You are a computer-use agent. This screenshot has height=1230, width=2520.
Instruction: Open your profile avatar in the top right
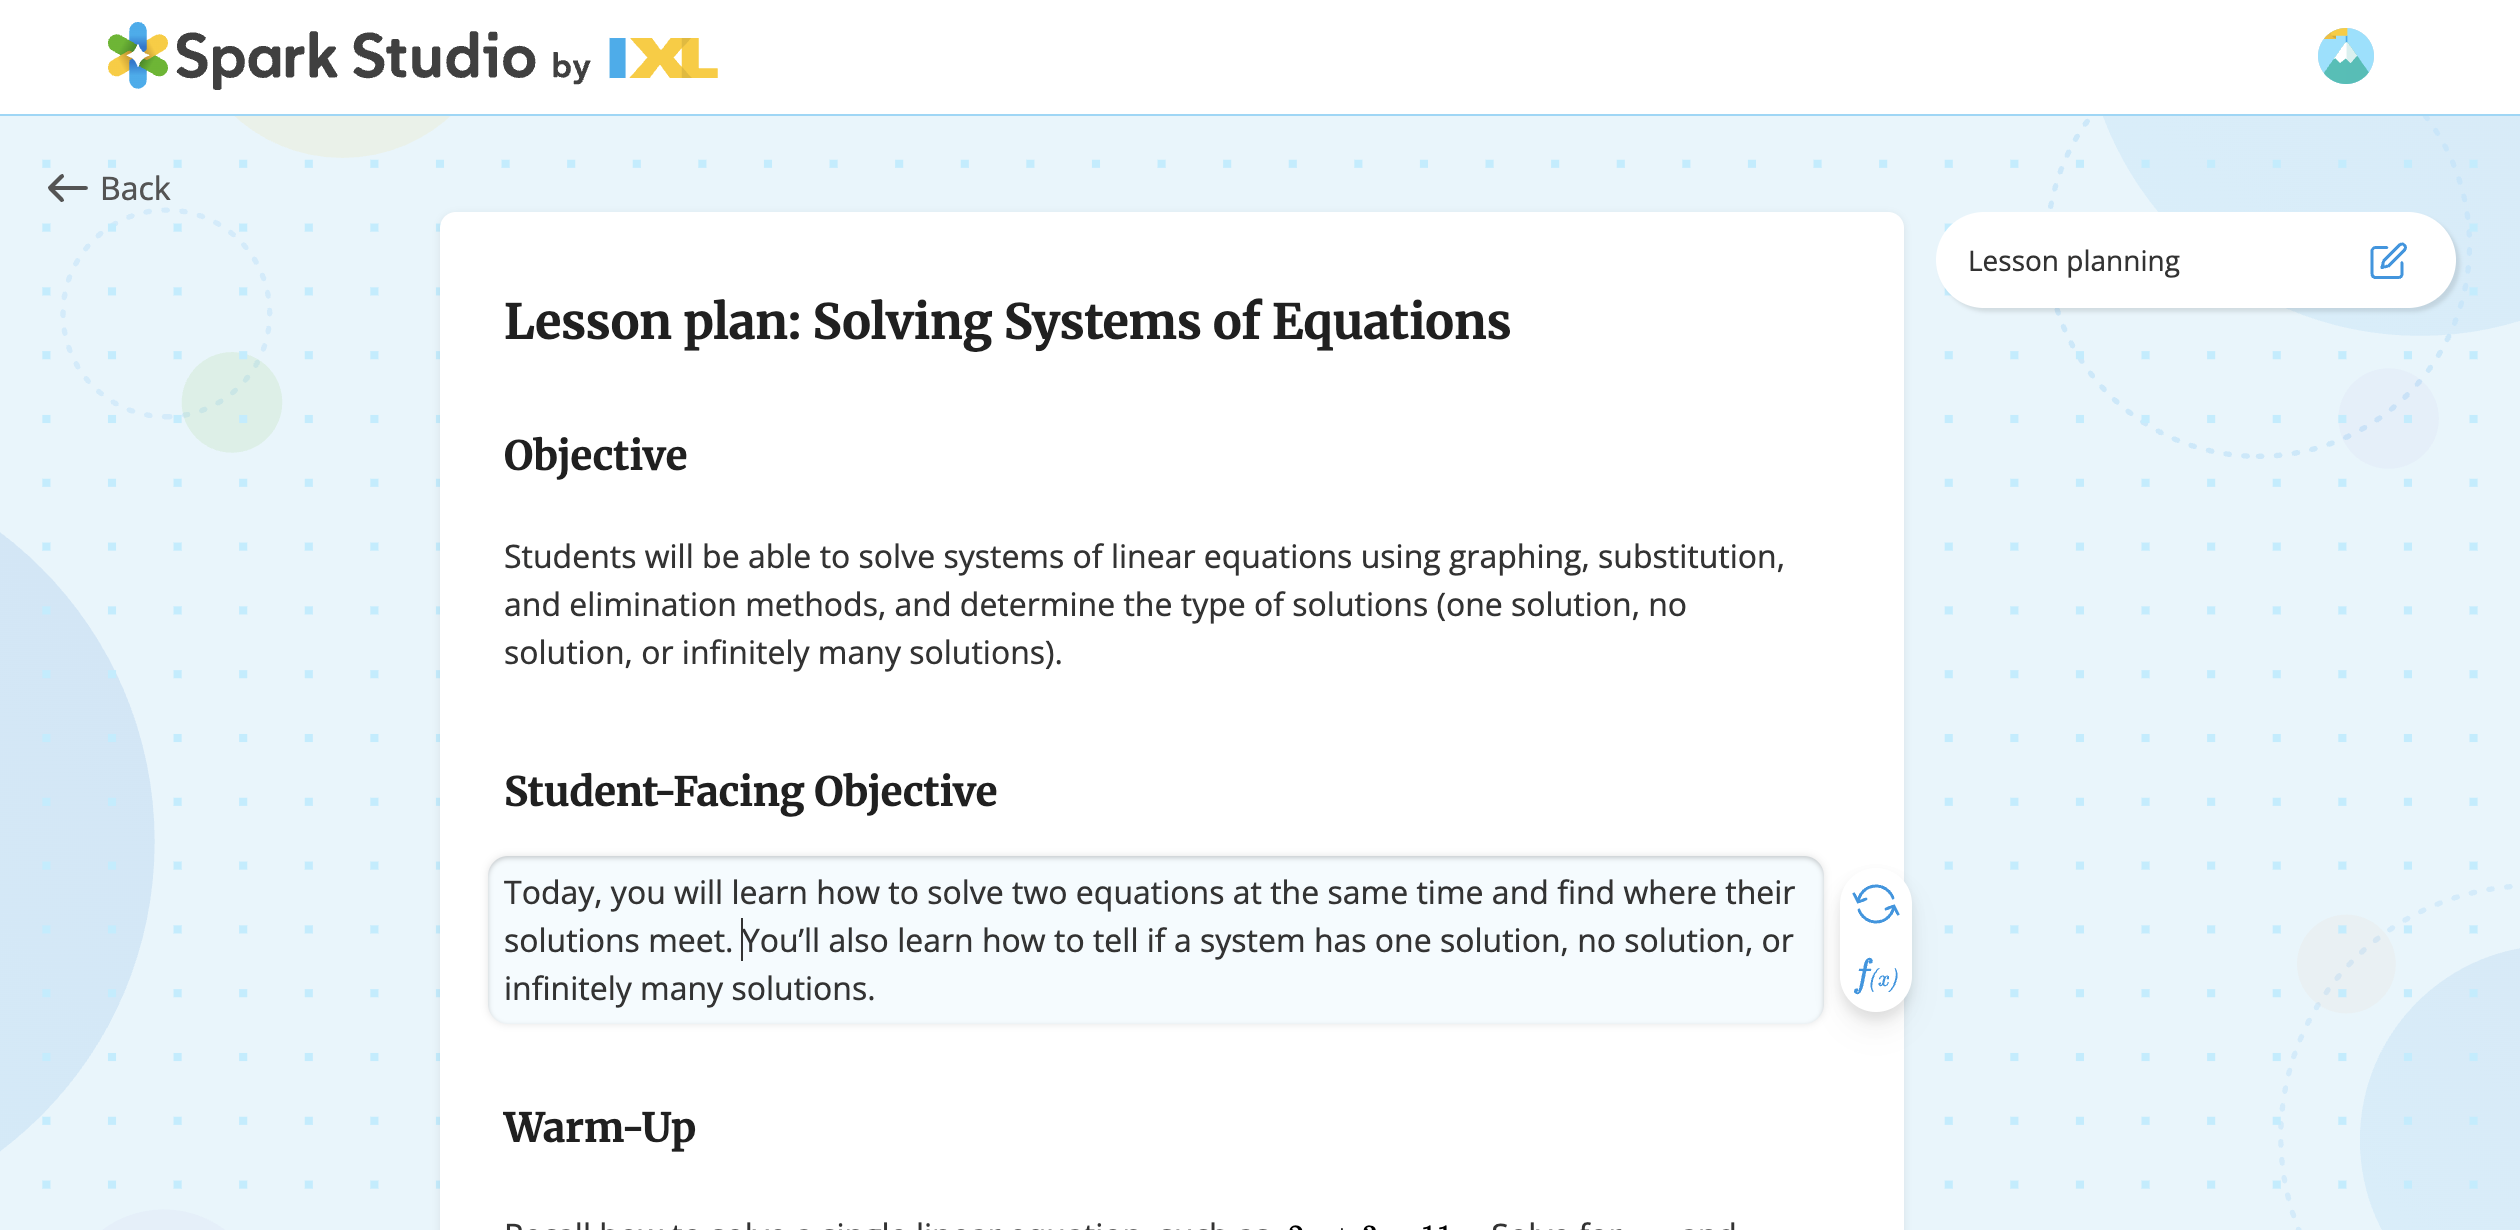pos(2348,56)
